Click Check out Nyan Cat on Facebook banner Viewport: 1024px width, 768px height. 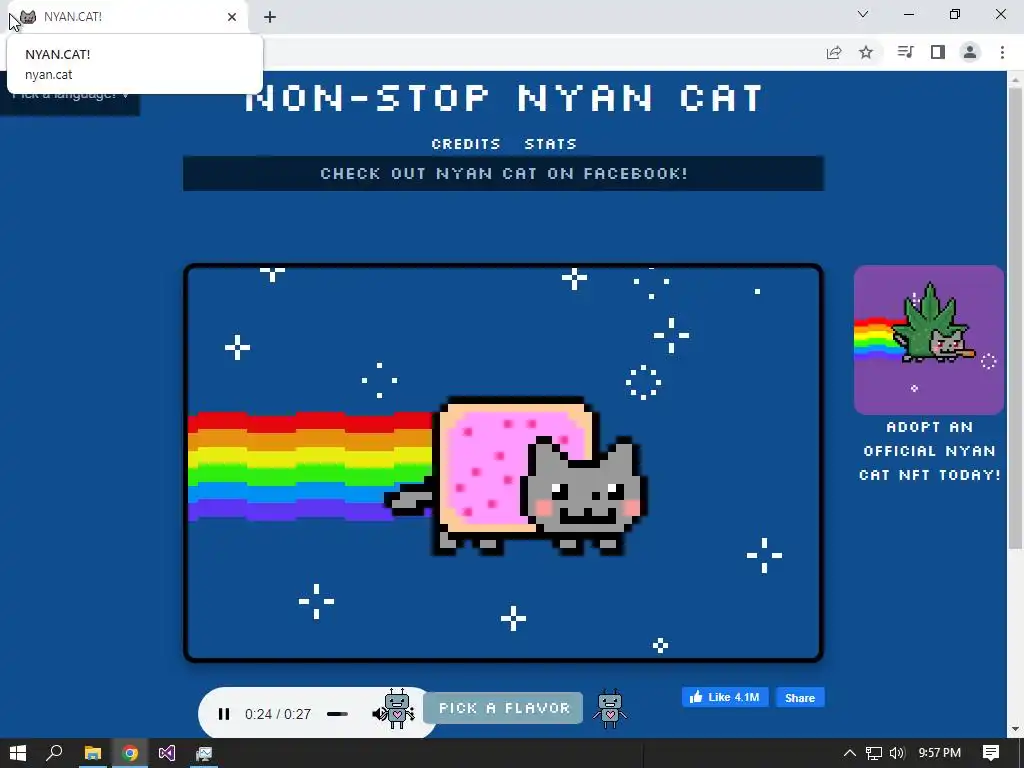coord(504,174)
